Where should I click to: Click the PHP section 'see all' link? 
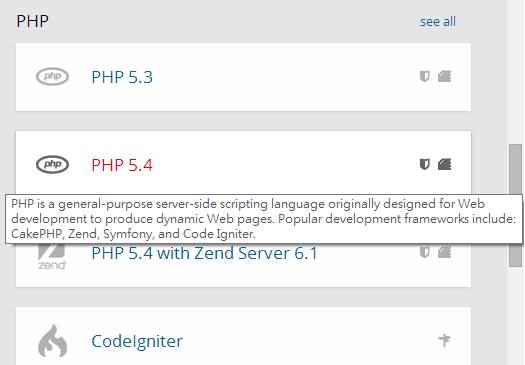[438, 22]
